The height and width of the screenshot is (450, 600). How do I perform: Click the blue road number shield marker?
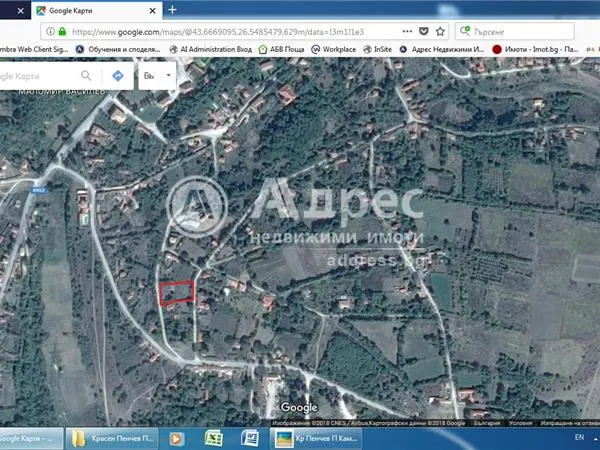coord(39,190)
